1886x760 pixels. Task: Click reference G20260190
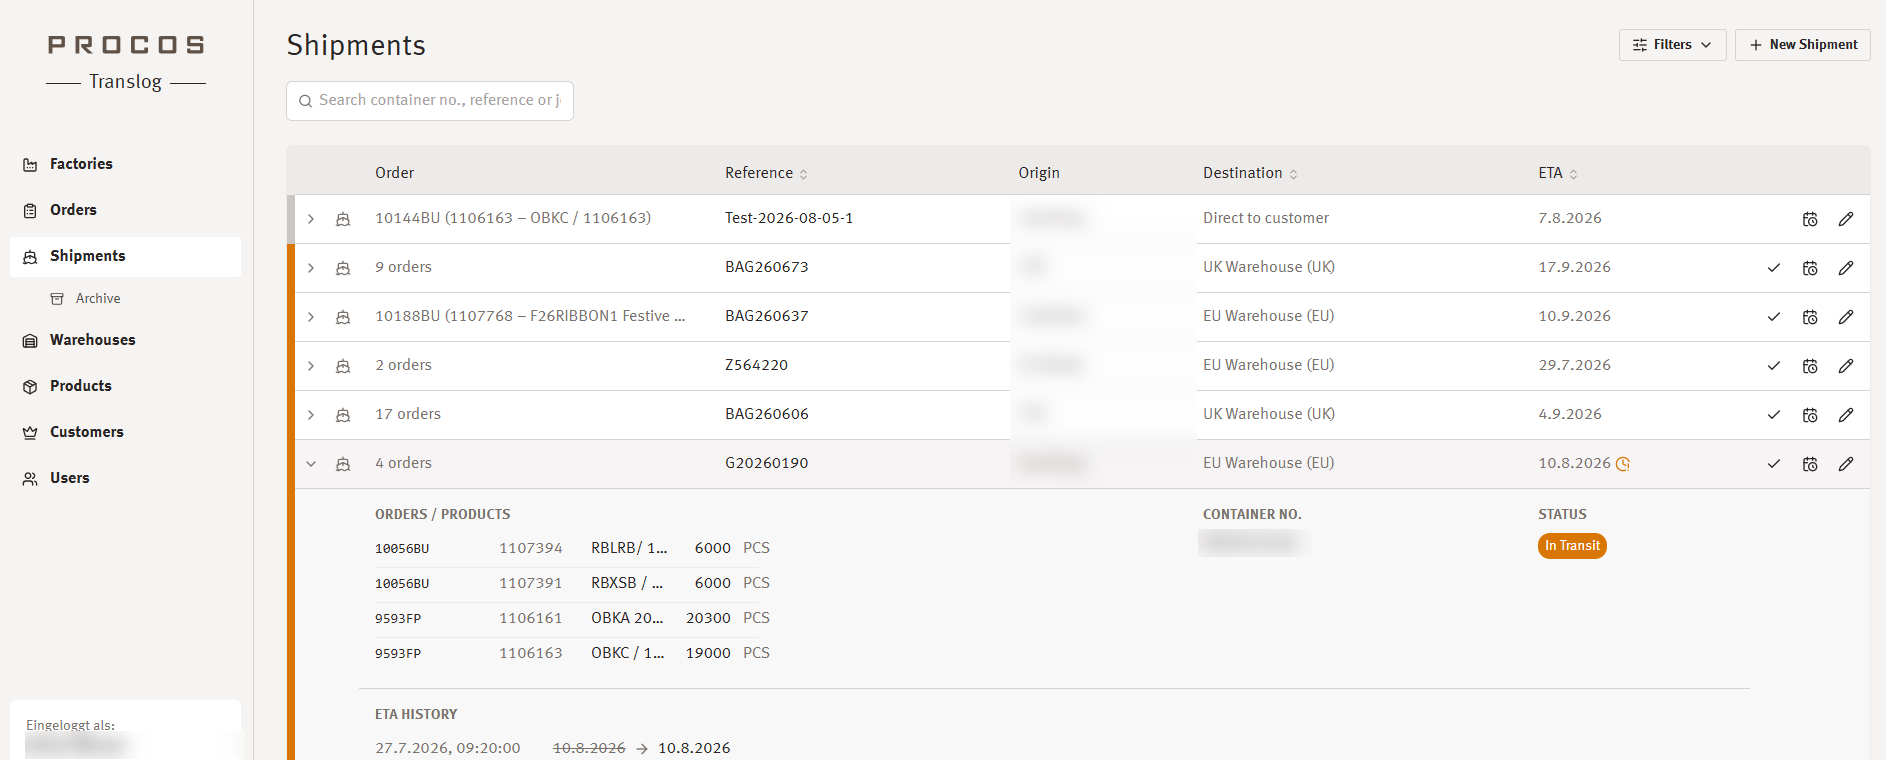(767, 463)
